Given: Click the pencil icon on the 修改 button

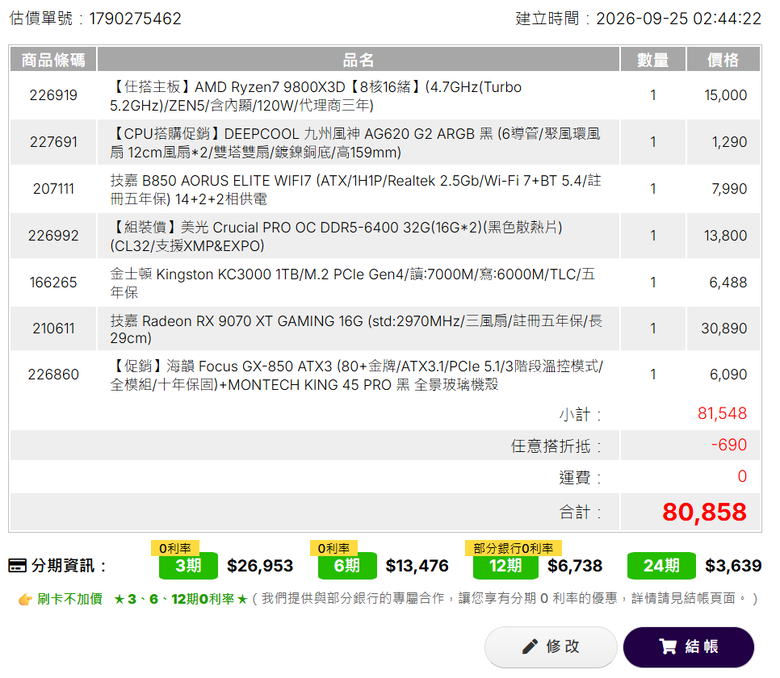Looking at the screenshot, I should (530, 646).
